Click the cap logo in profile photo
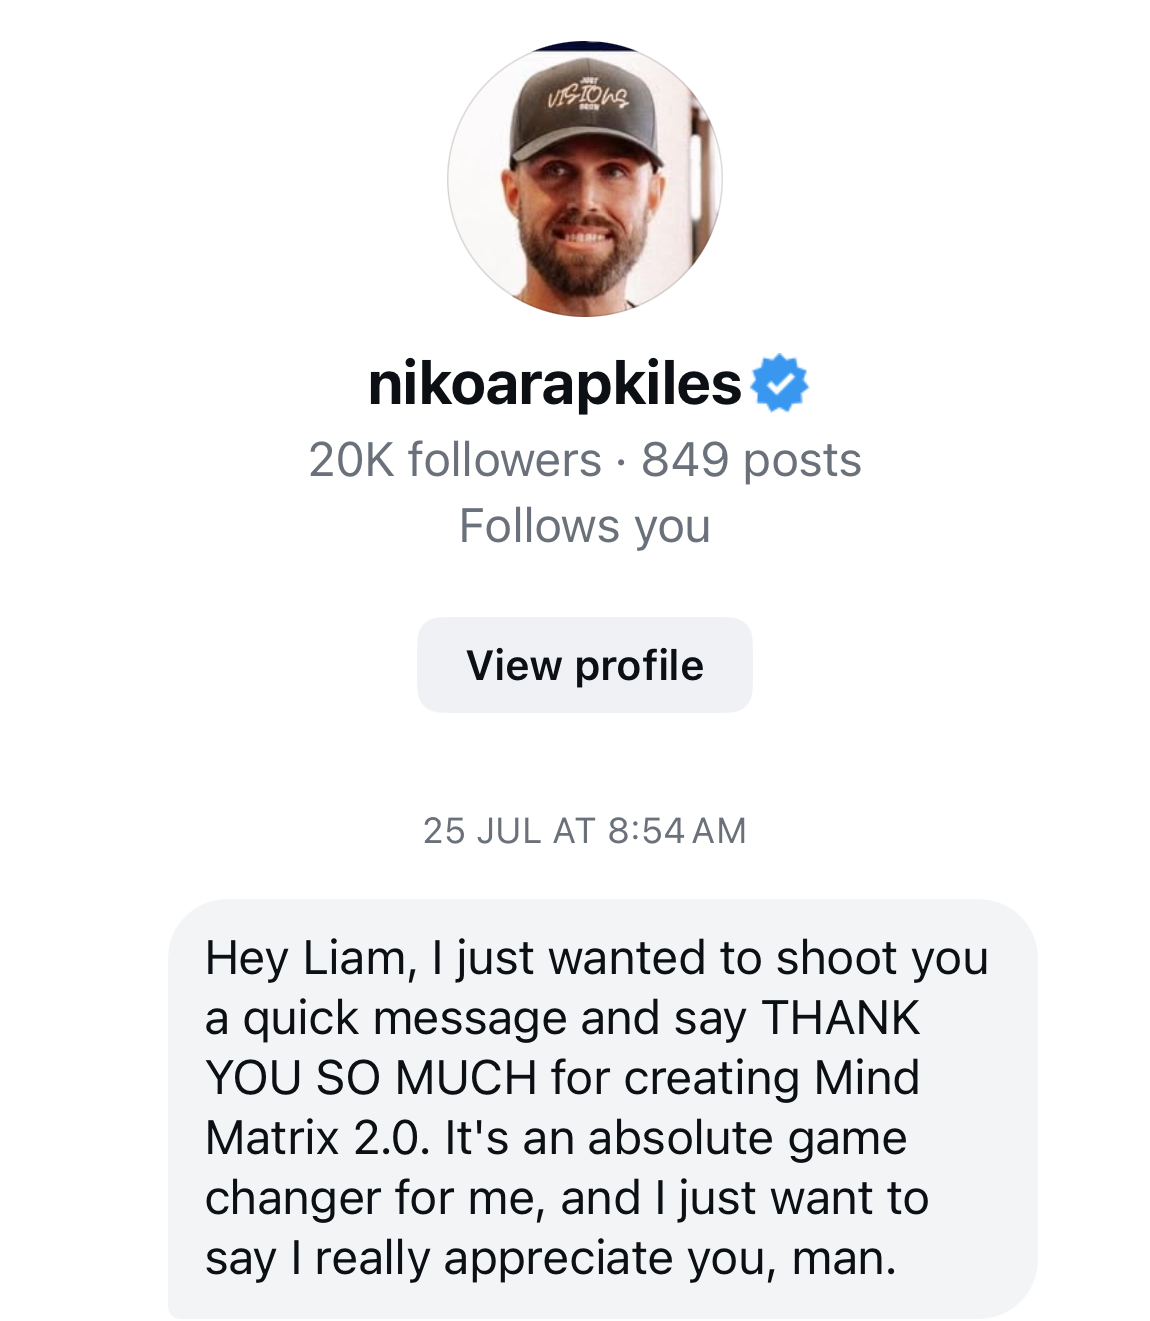 [x=588, y=99]
